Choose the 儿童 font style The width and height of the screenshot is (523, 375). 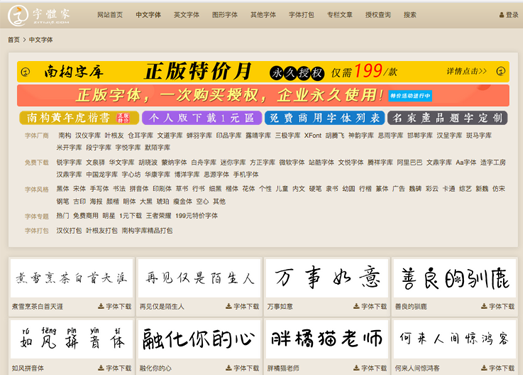(x=282, y=189)
